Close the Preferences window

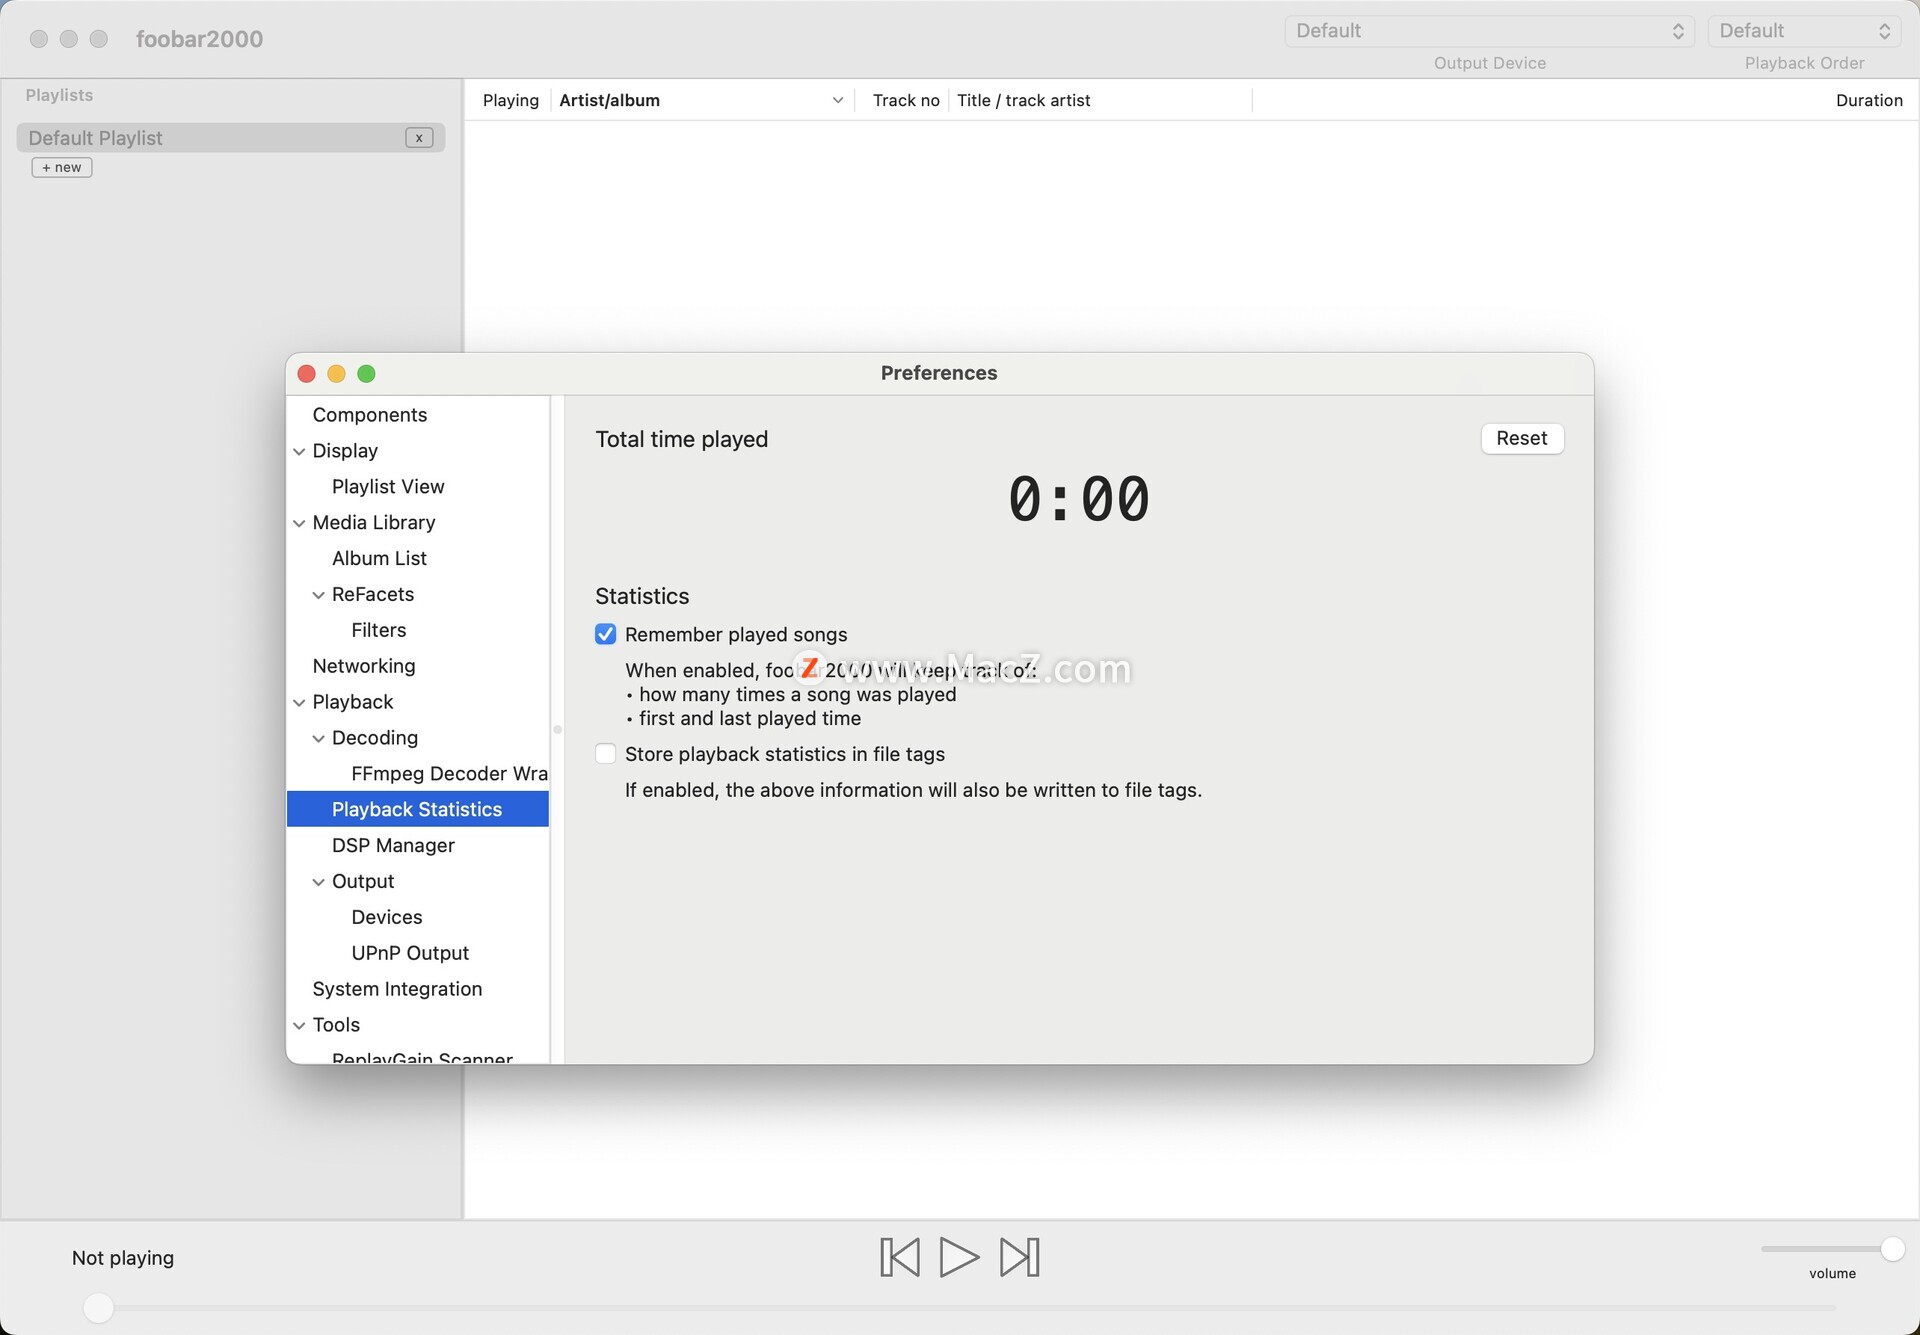click(x=307, y=373)
